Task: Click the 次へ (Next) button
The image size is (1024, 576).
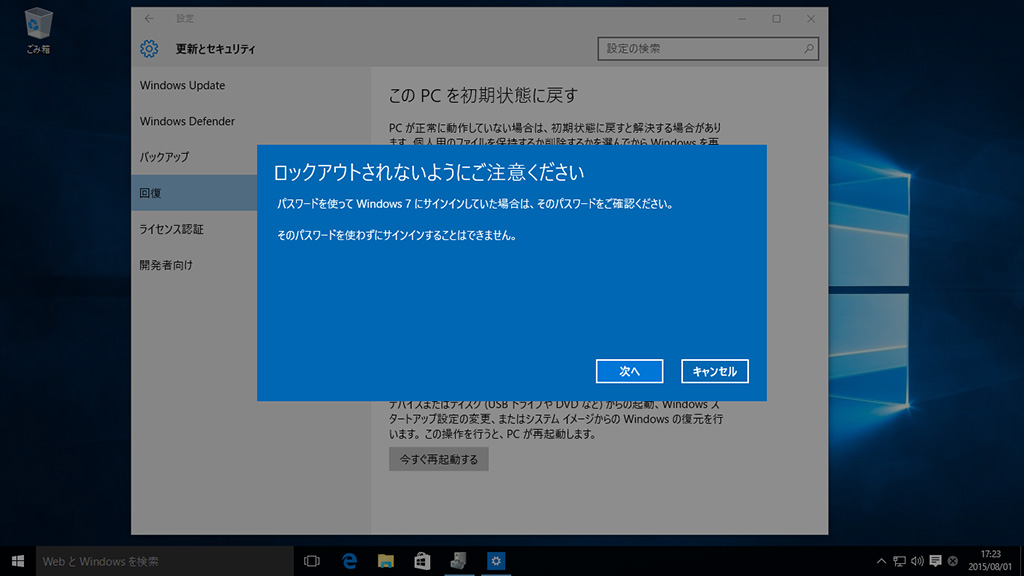Action: (629, 371)
